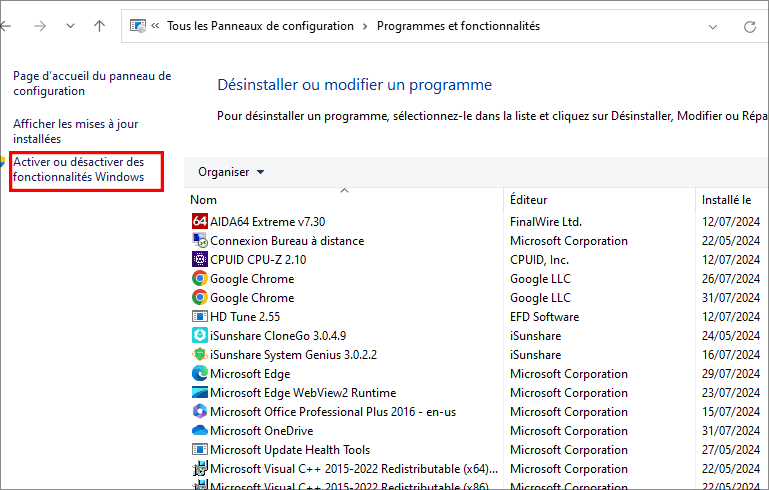The height and width of the screenshot is (490, 769).
Task: Click the control panel icon in address bar
Action: click(x=138, y=26)
